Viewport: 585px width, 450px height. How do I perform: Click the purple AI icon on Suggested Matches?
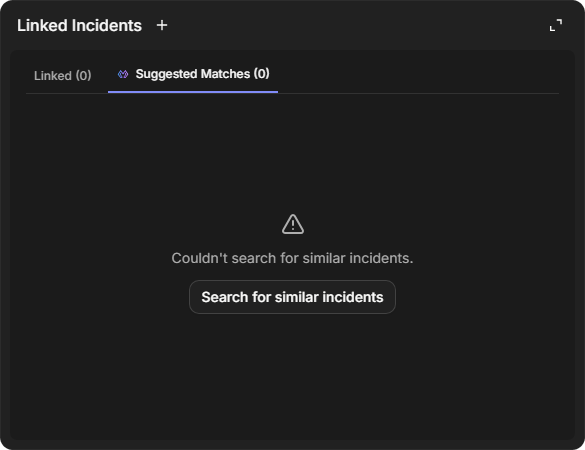tap(123, 74)
